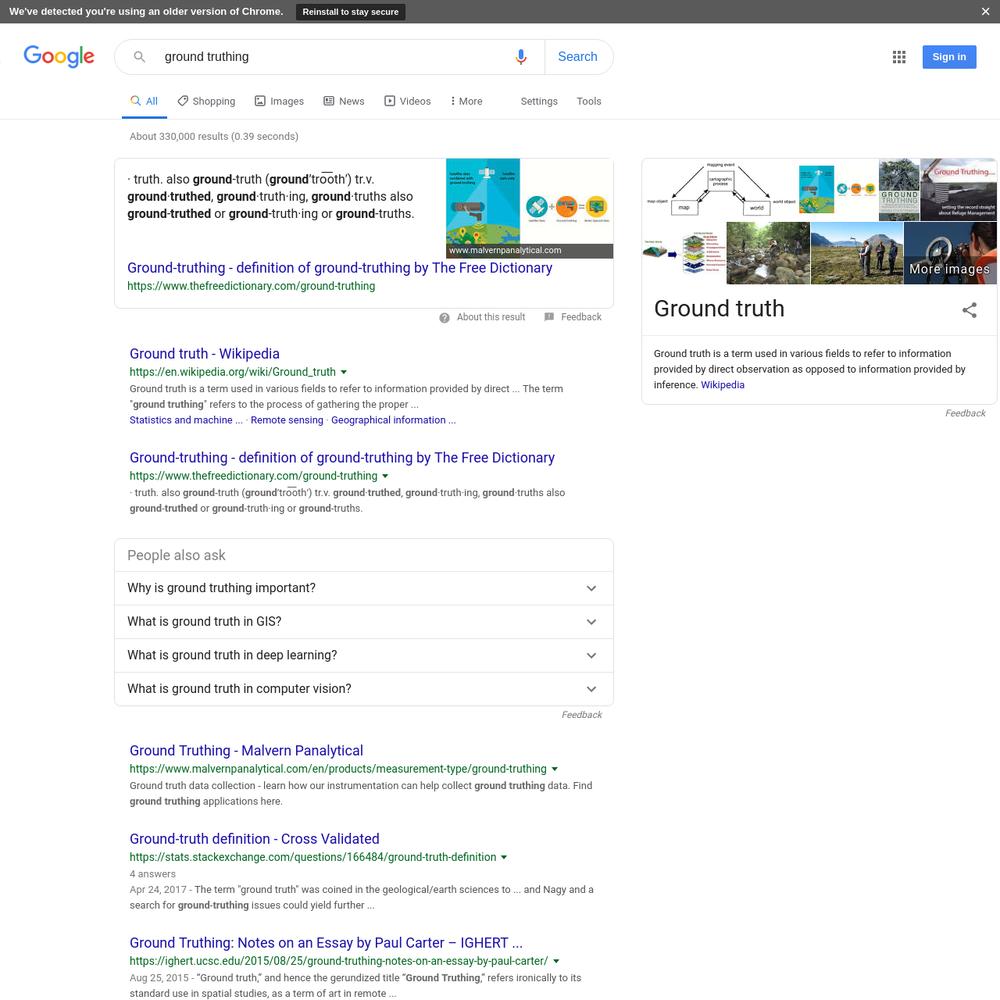Open the GIS layers diagram thumbnail

[684, 253]
